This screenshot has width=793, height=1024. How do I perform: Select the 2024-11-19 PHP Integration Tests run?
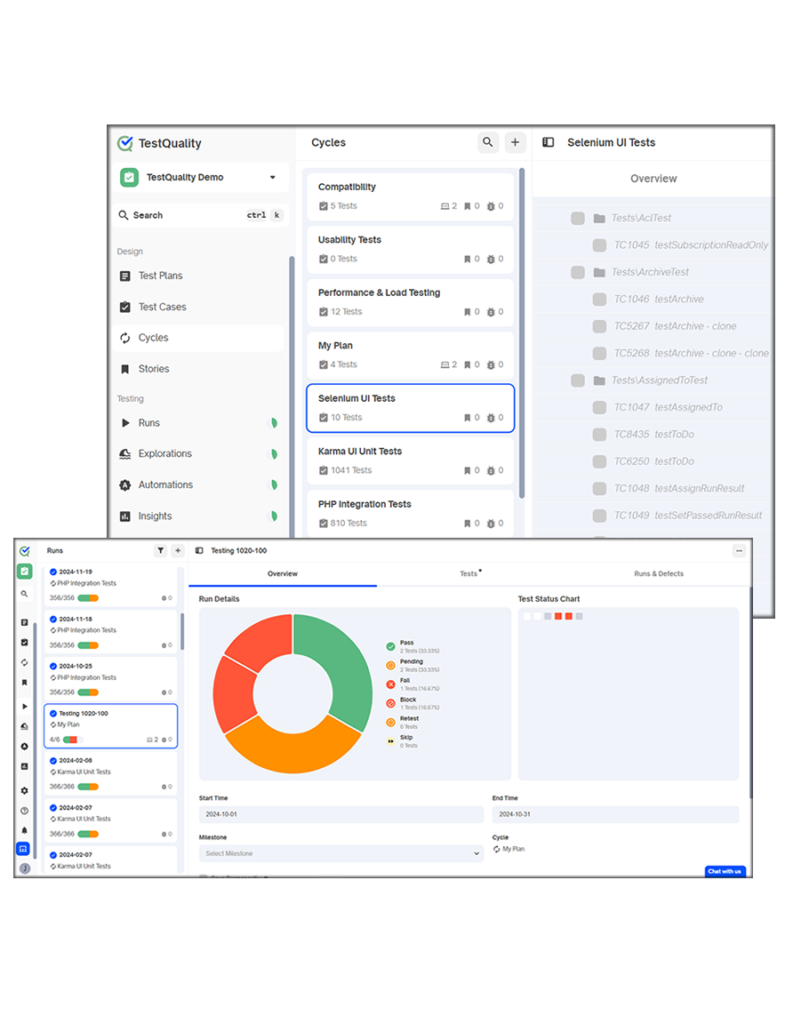coord(110,584)
